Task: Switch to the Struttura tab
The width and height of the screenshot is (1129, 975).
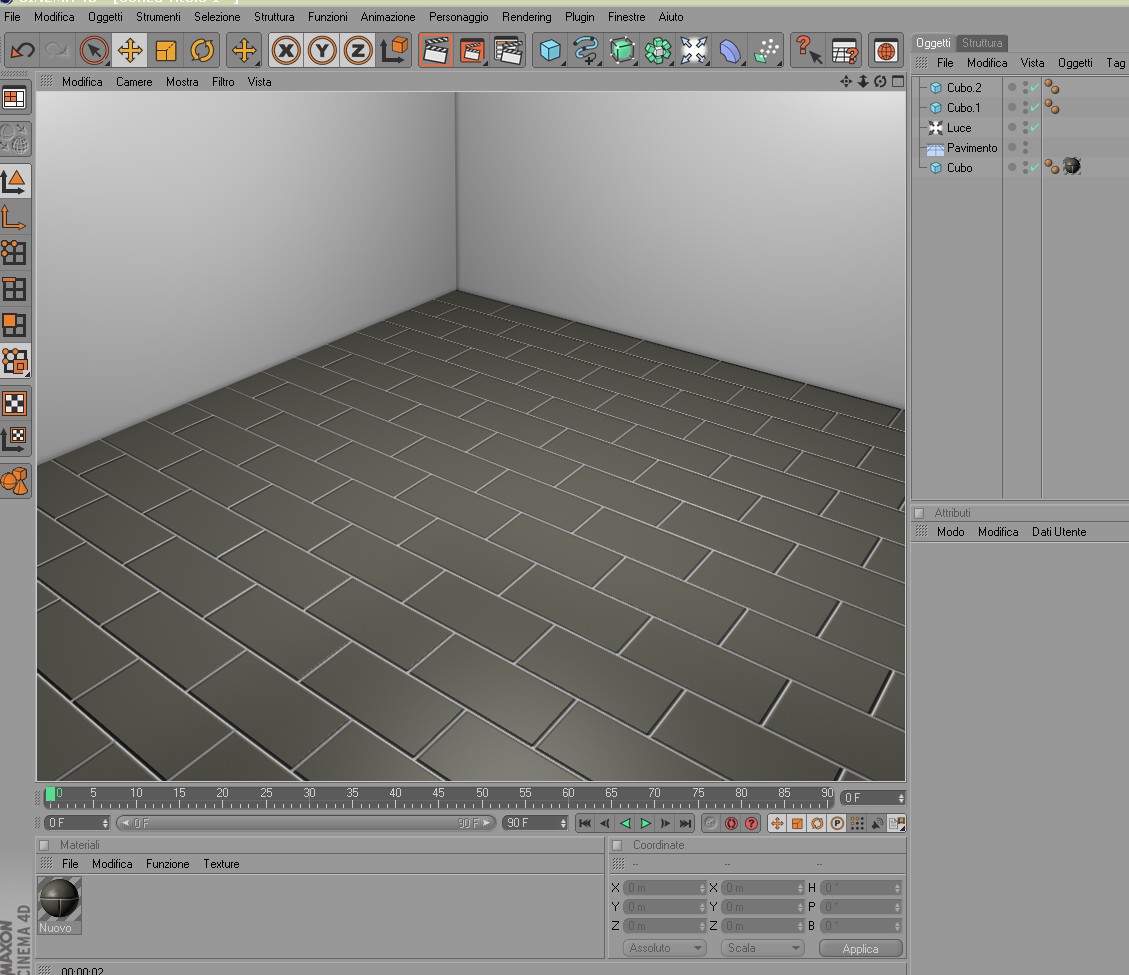Action: tap(981, 43)
